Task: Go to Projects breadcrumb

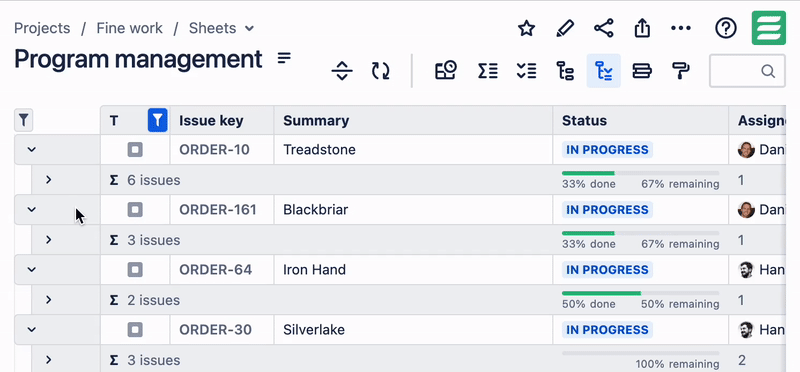Action: pos(42,28)
